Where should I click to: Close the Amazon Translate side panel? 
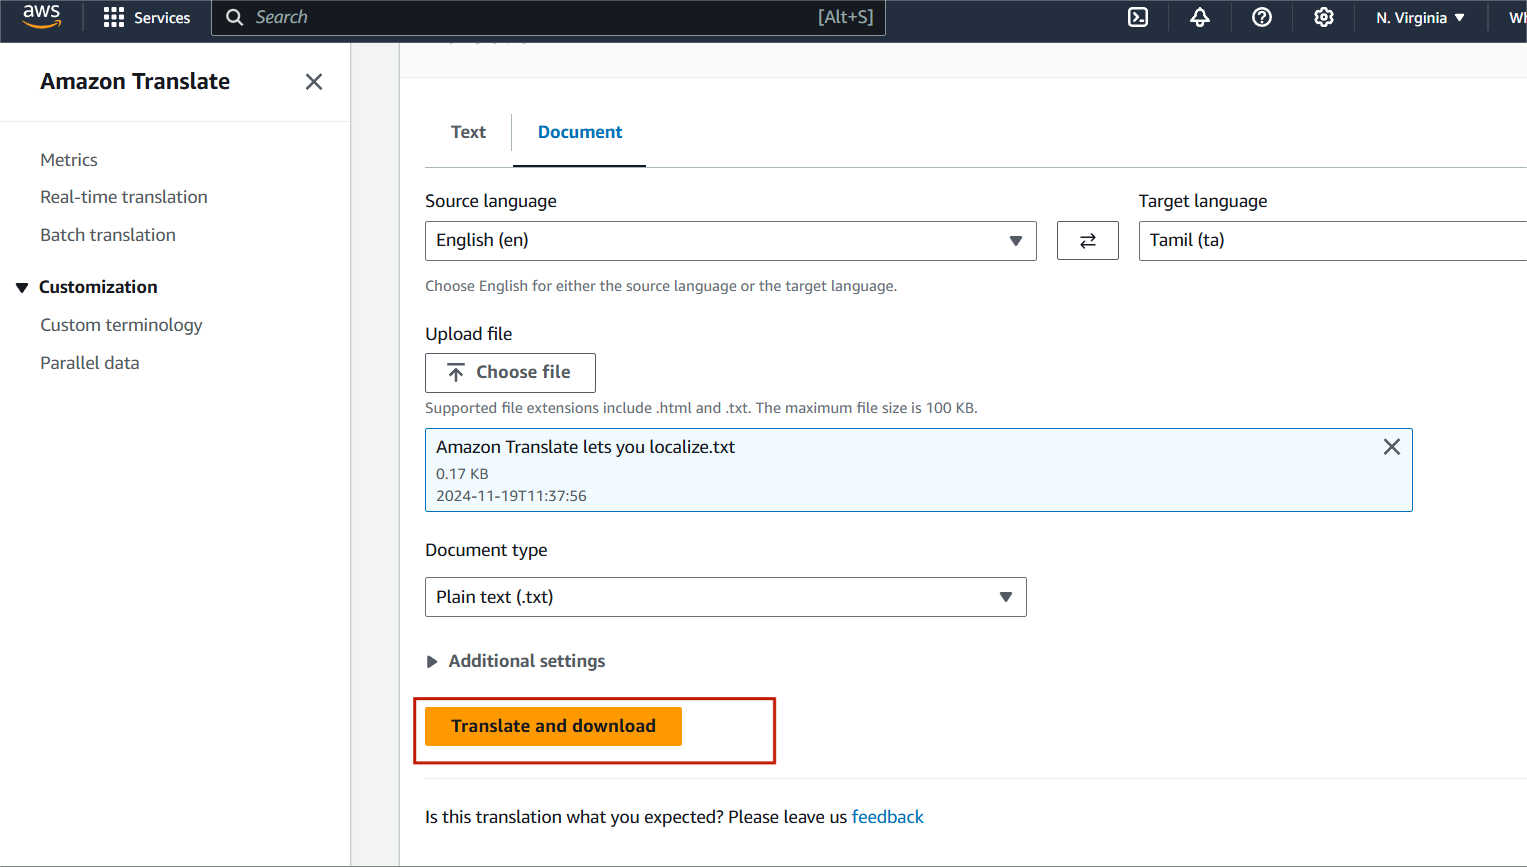pyautogui.click(x=314, y=82)
